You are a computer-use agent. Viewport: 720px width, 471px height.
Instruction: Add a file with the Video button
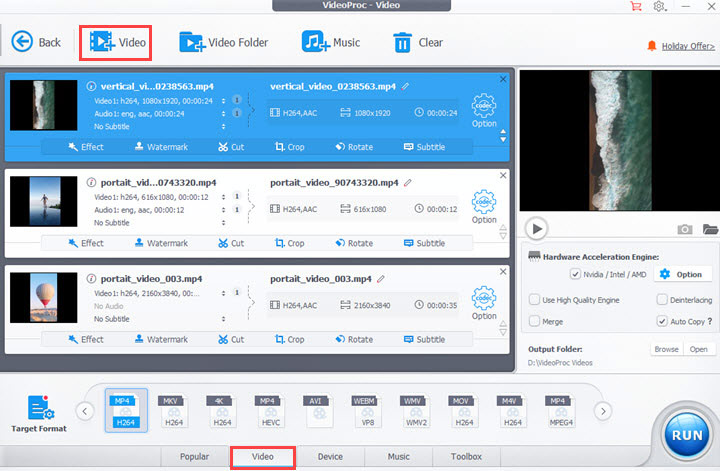tap(117, 42)
